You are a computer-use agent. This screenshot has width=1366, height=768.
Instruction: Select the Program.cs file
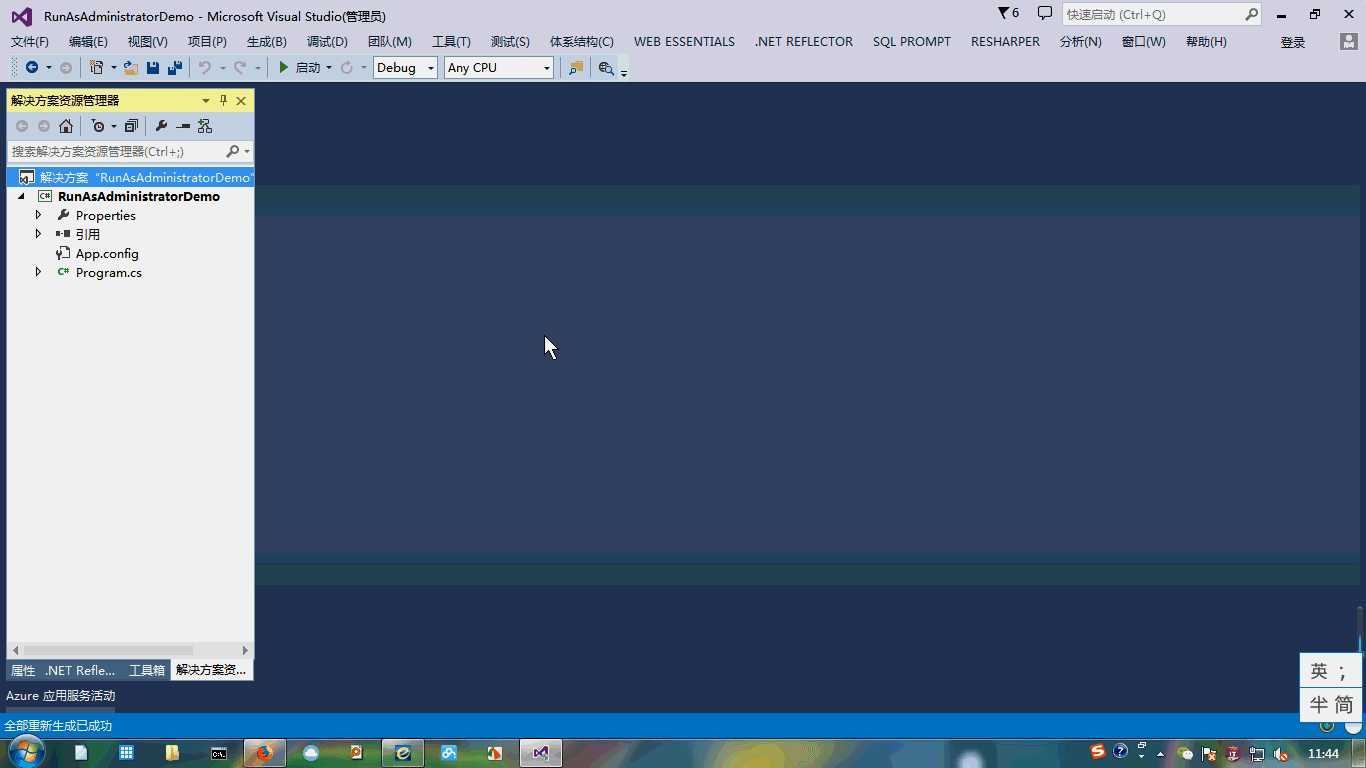click(109, 272)
